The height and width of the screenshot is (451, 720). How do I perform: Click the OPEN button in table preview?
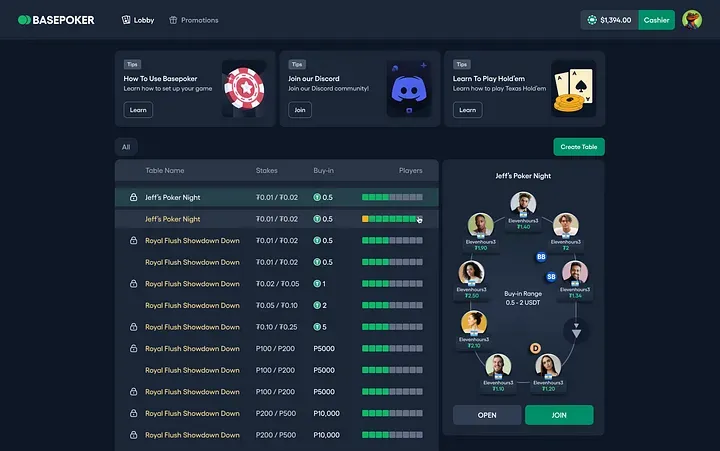[x=487, y=415]
